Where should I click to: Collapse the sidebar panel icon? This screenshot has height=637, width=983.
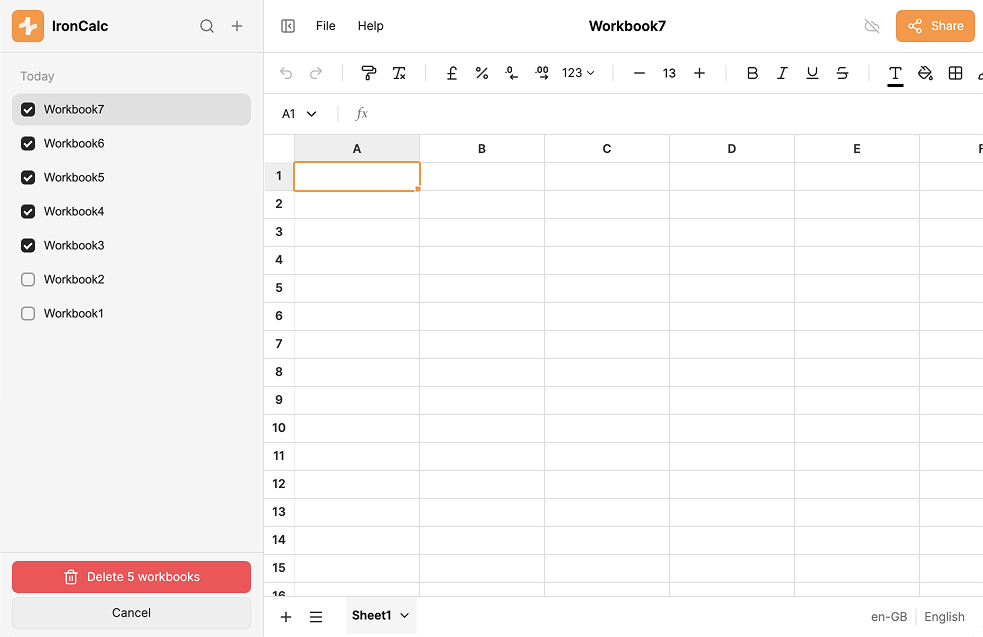[288, 26]
